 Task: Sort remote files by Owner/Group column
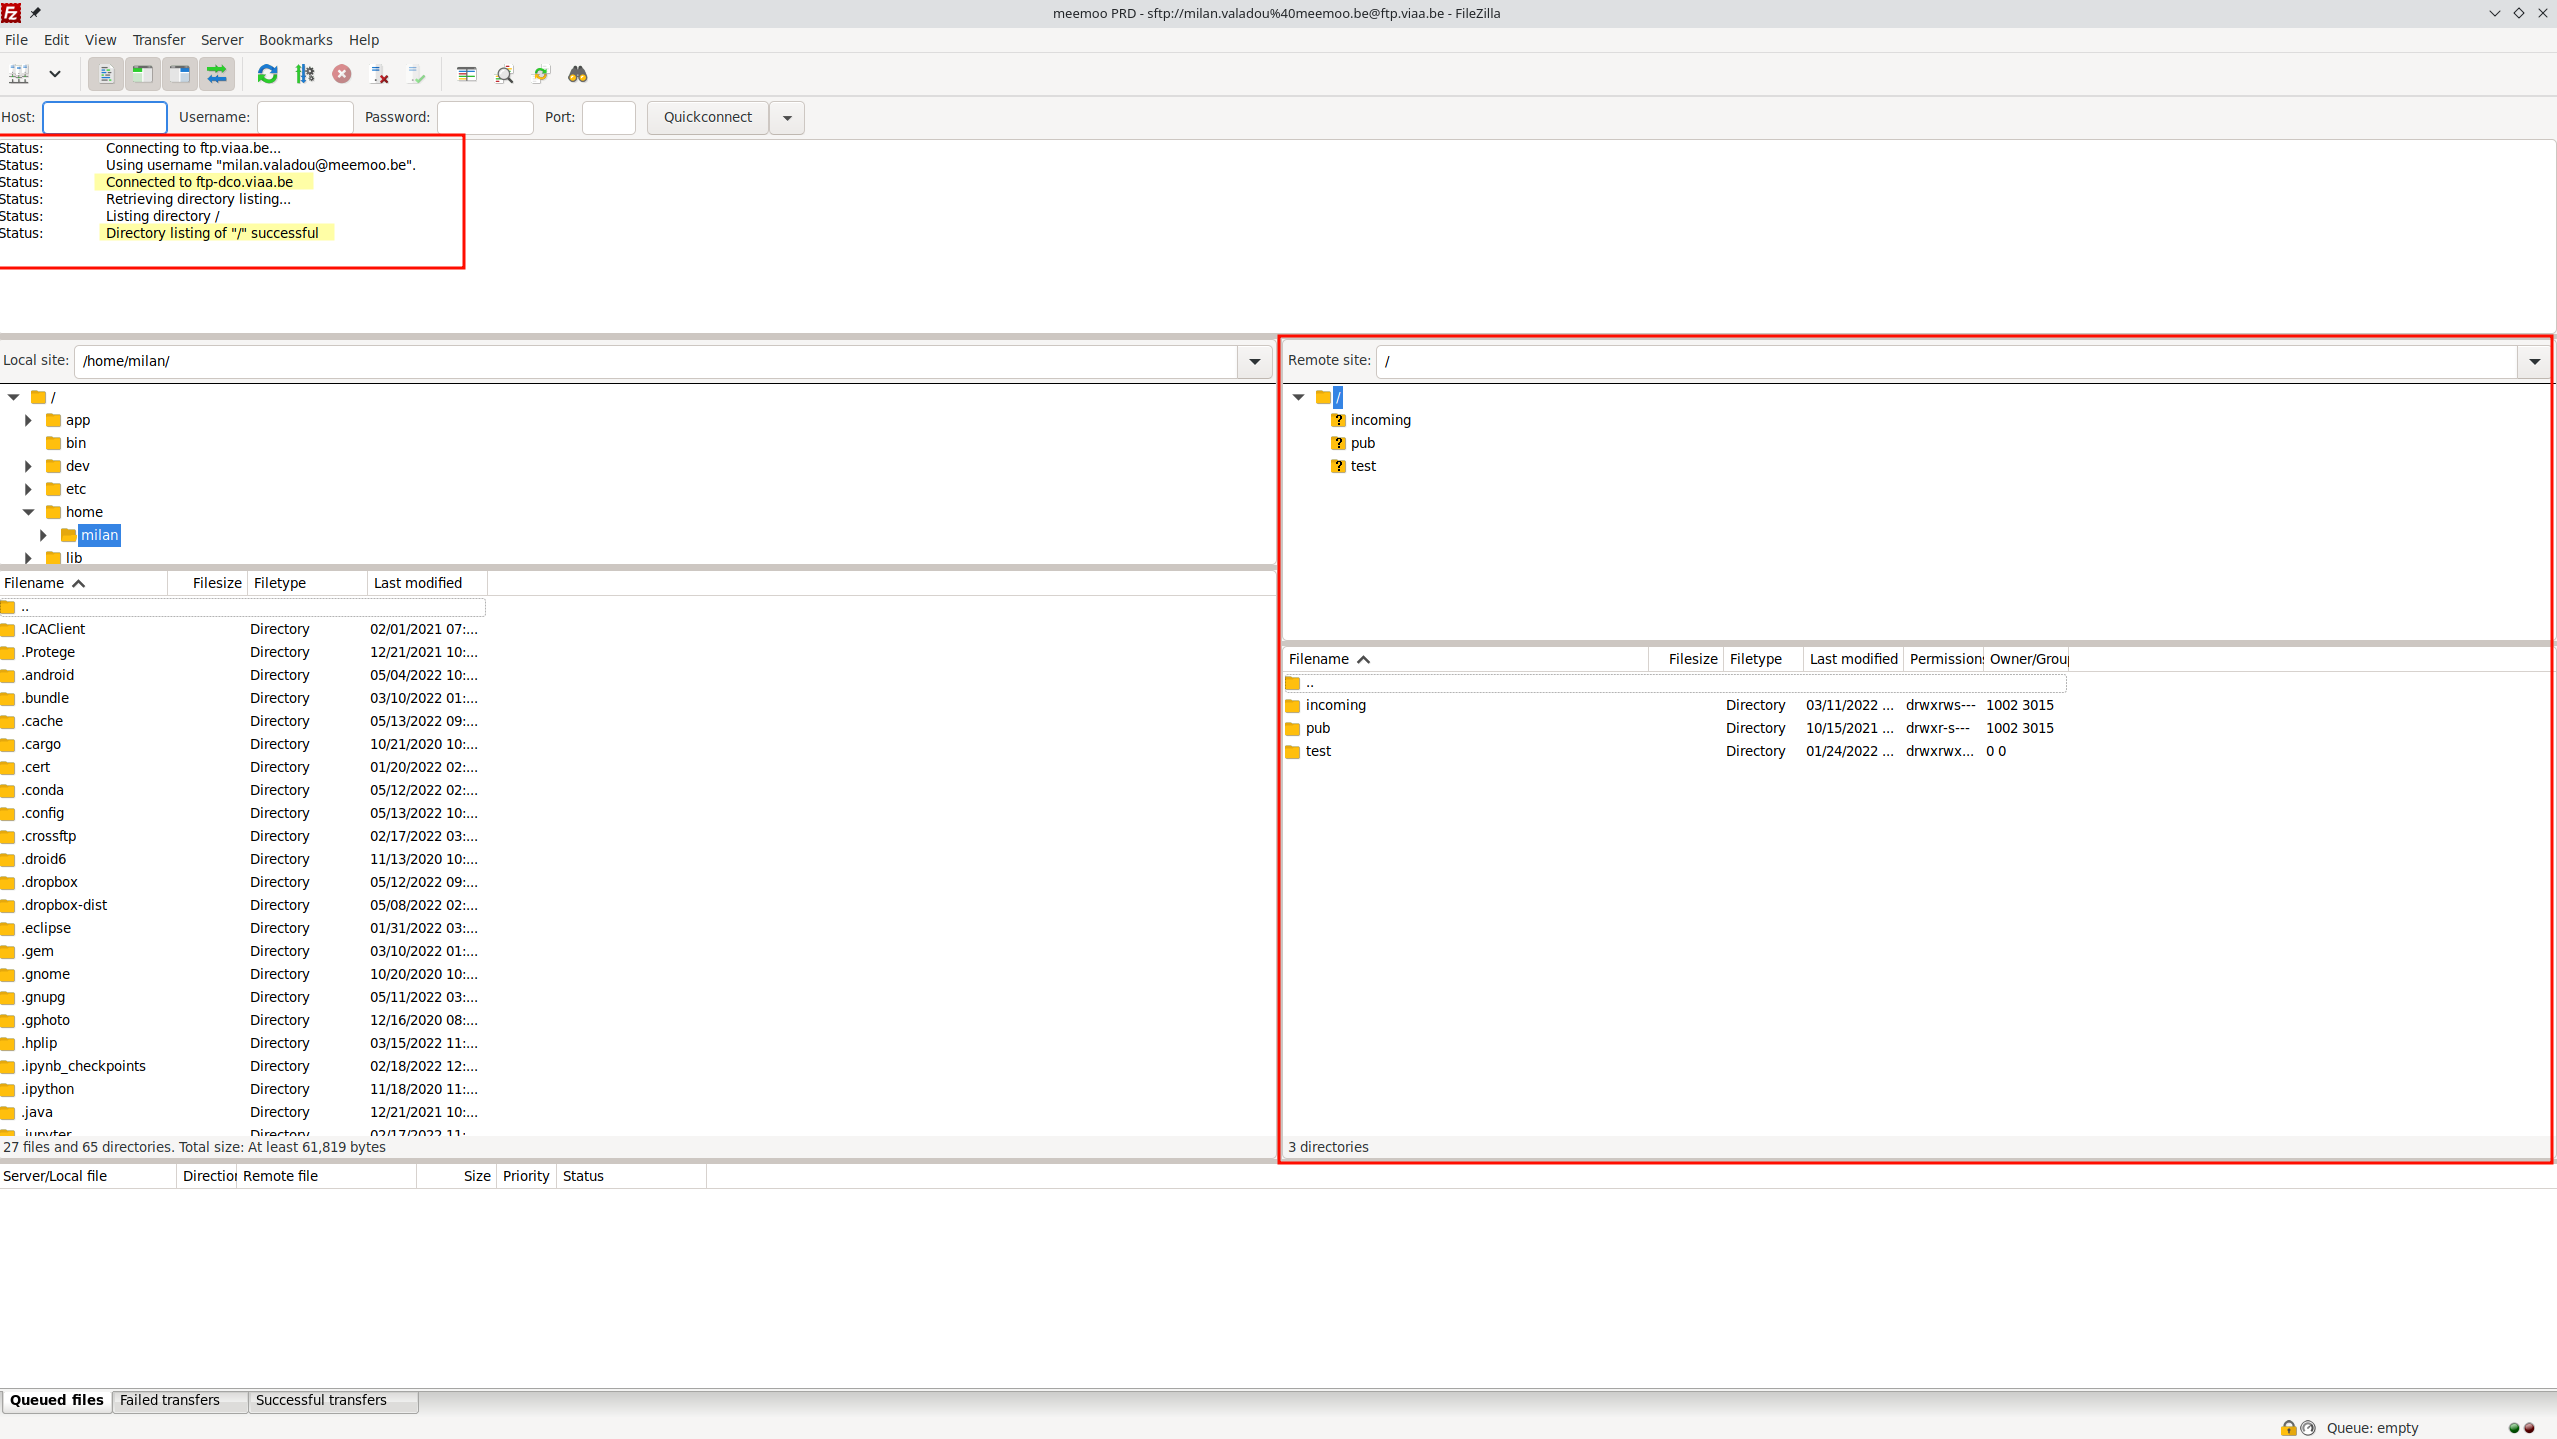[2026, 659]
